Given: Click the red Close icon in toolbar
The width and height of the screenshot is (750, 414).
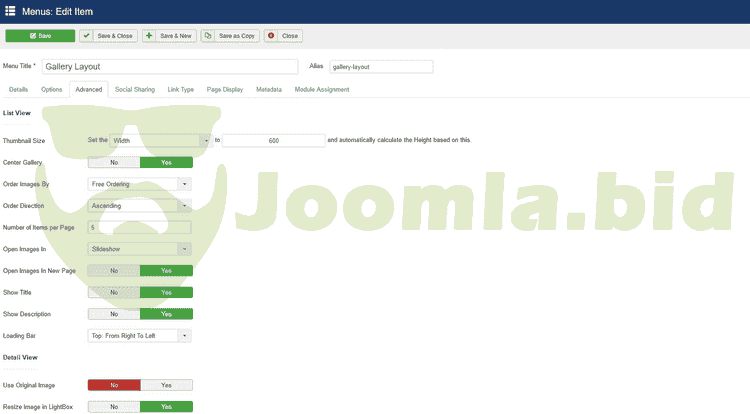Looking at the screenshot, I should [271, 36].
